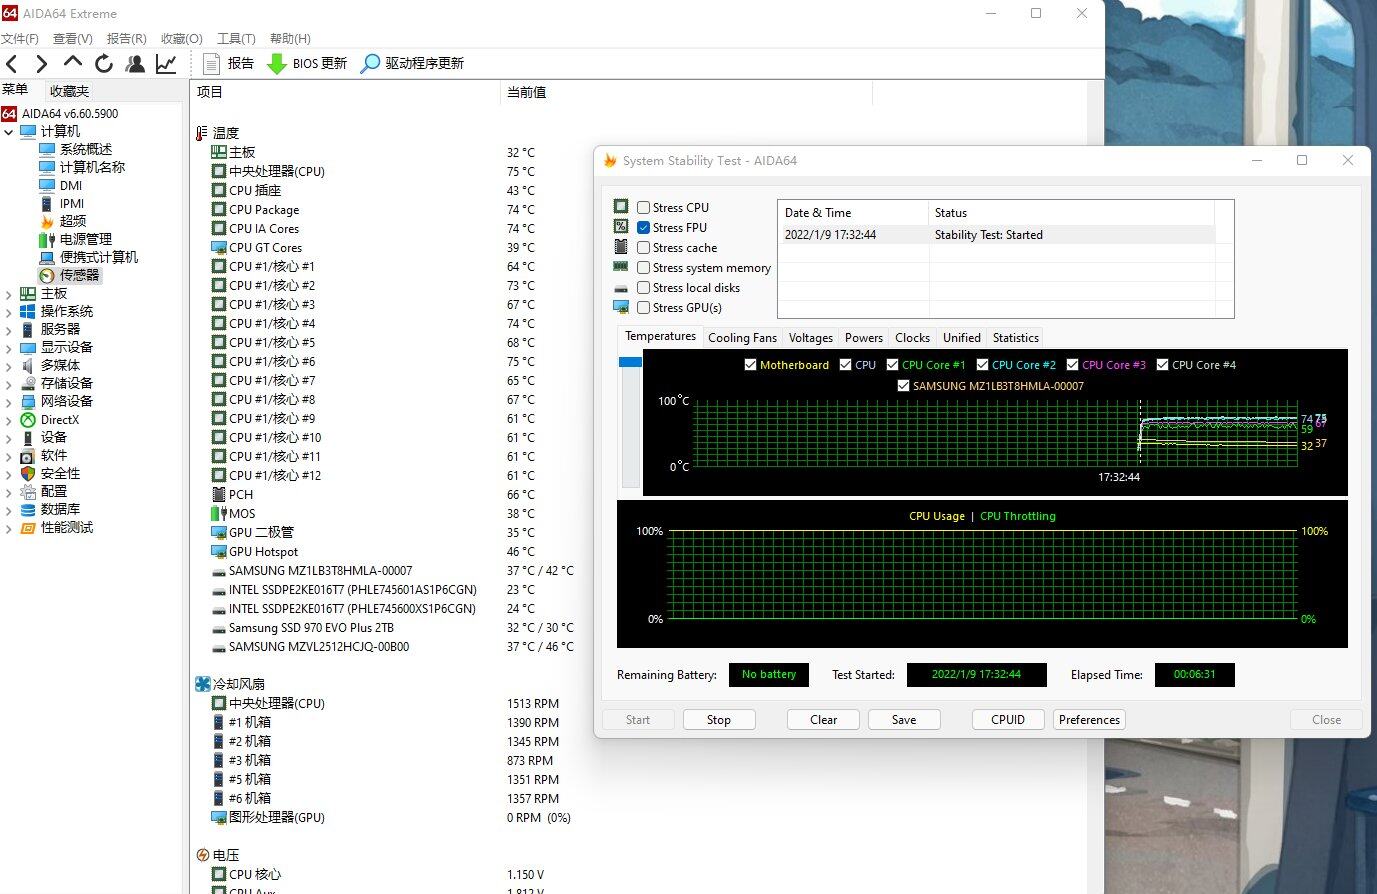The width and height of the screenshot is (1377, 894).
Task: Click the DirectX Xbox icon in tree
Action: (x=28, y=420)
